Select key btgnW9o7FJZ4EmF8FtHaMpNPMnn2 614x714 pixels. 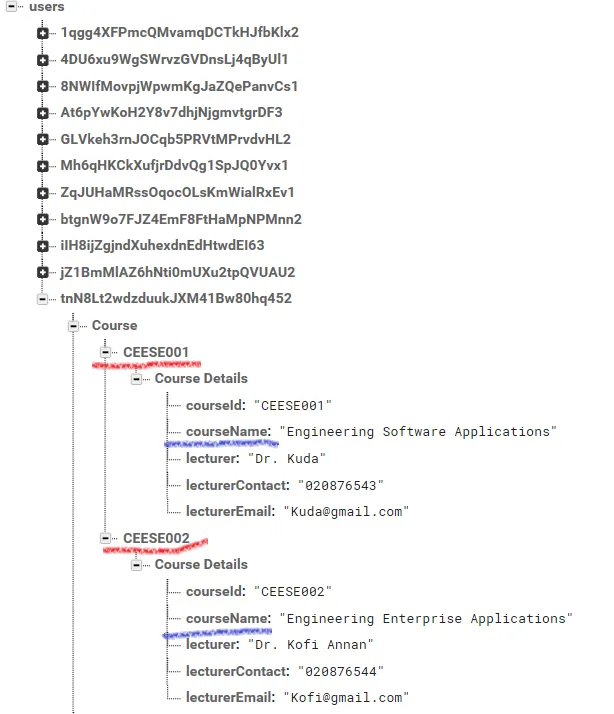click(x=181, y=219)
